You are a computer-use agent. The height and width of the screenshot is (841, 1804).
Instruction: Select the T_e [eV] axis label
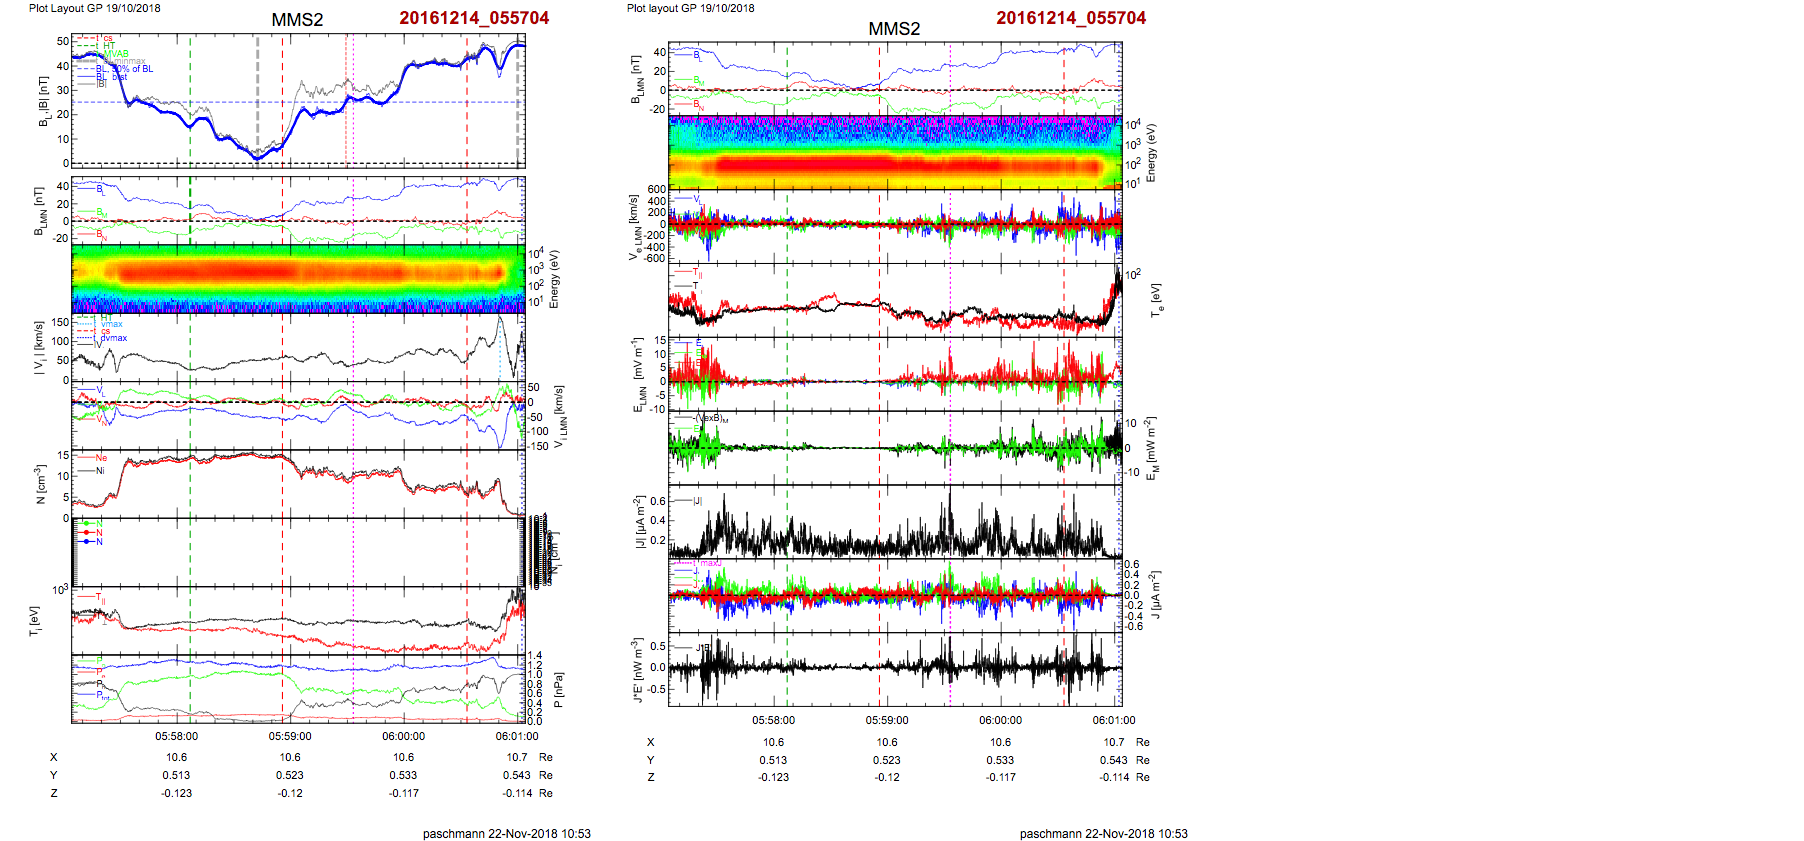tap(1157, 299)
